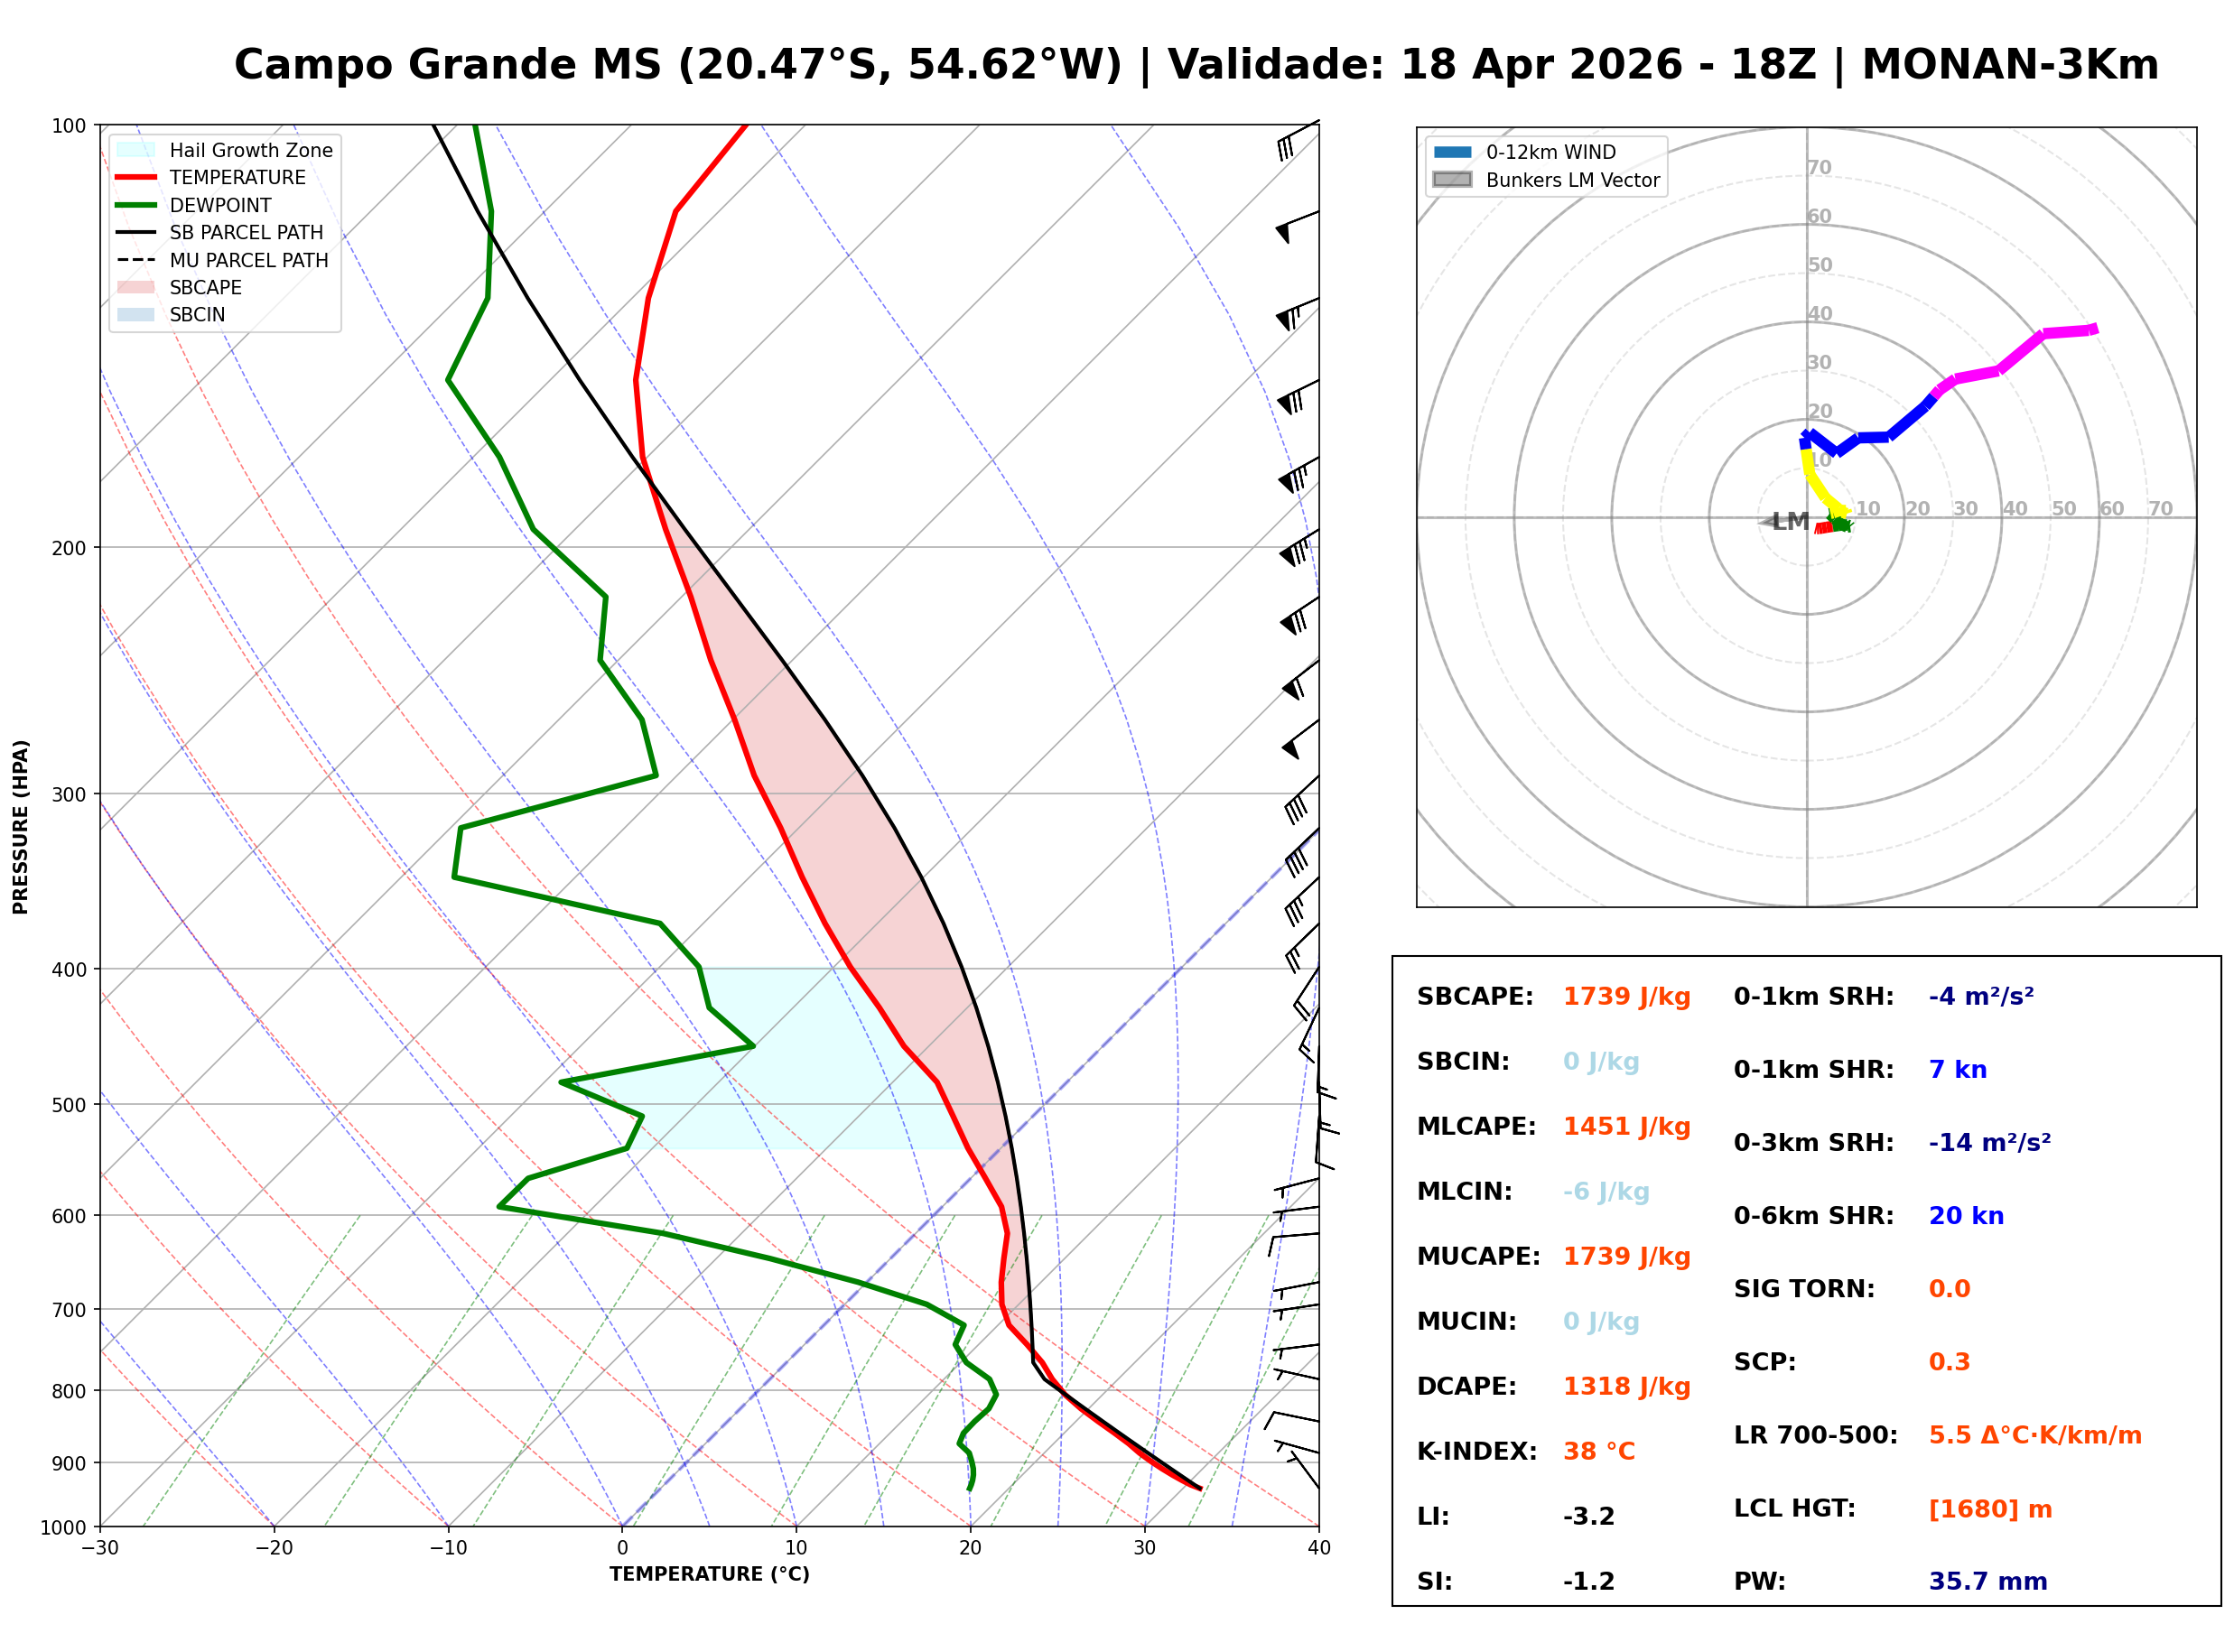Viewport: 2234px width, 1652px height.
Task: Click the SBCAPE 1739 J/kg value
Action: click(x=1626, y=997)
